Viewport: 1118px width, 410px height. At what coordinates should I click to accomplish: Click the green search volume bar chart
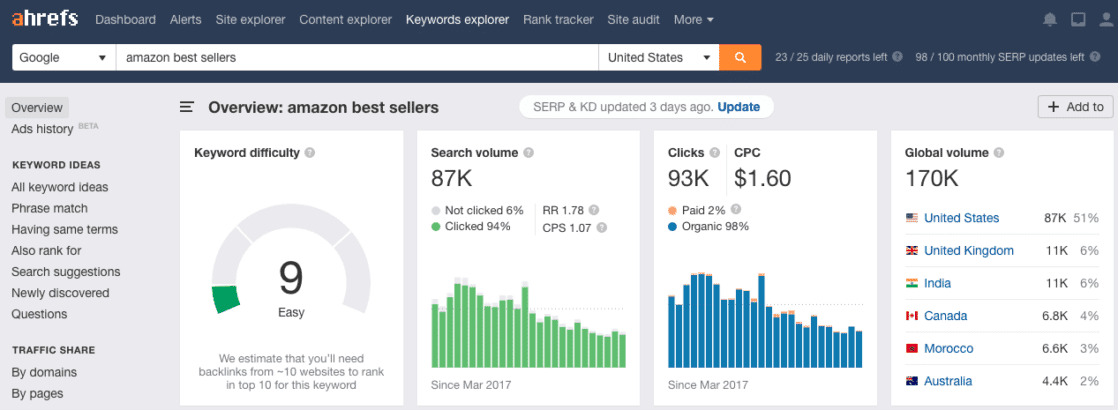(528, 321)
